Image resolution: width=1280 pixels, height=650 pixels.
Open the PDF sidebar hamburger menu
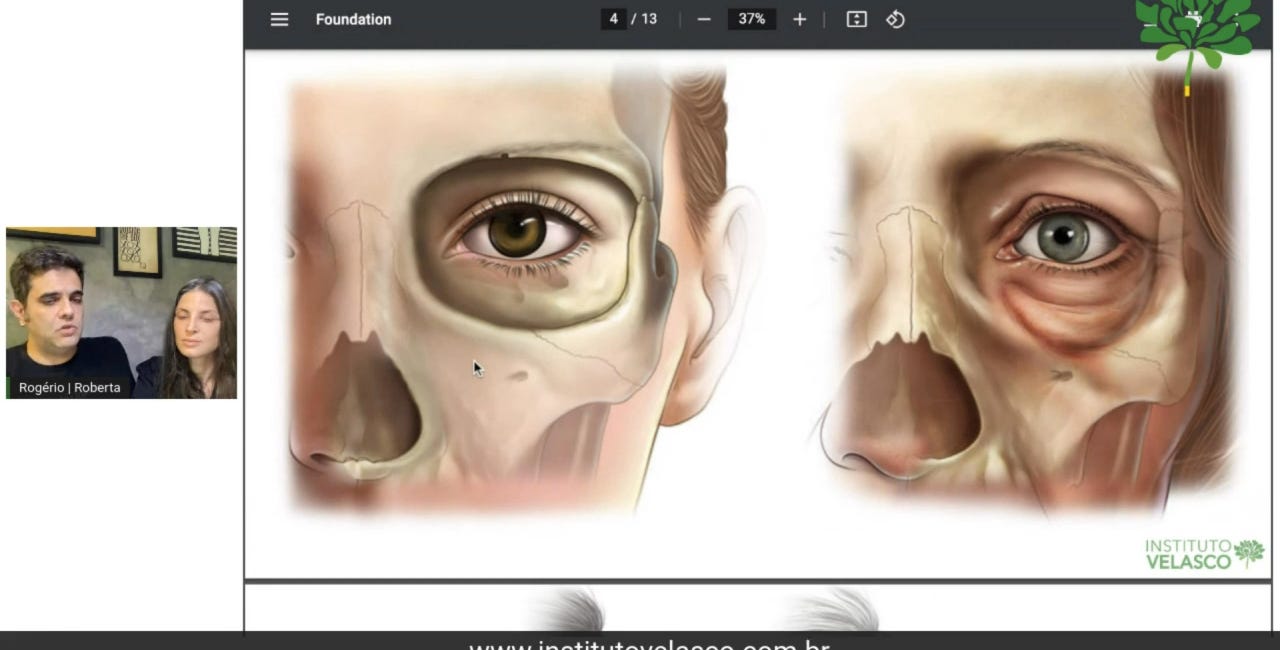(x=279, y=19)
